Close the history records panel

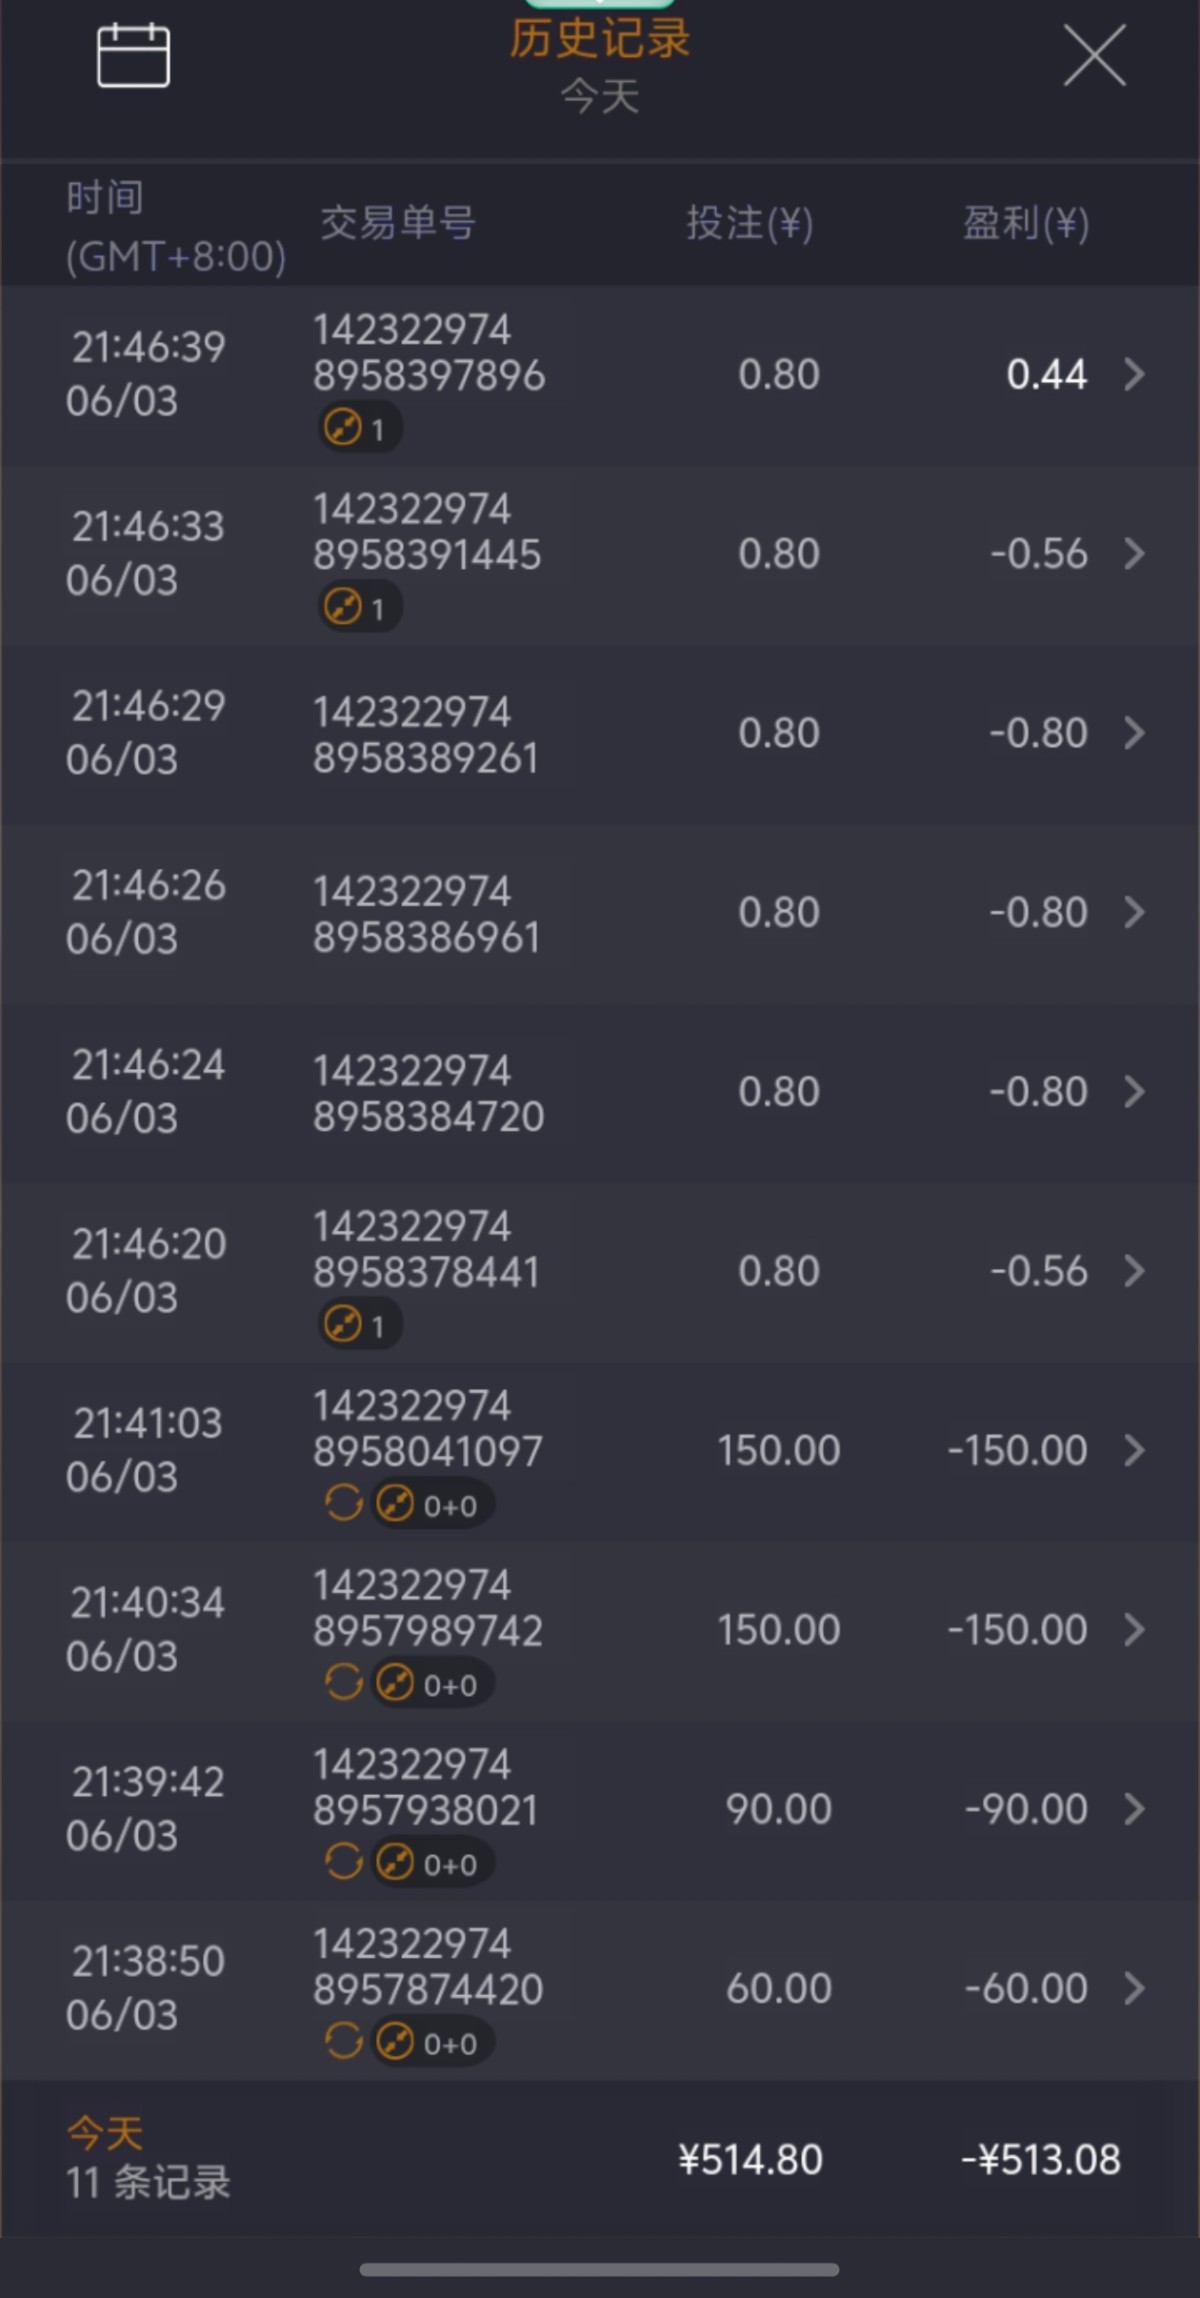[x=1094, y=56]
